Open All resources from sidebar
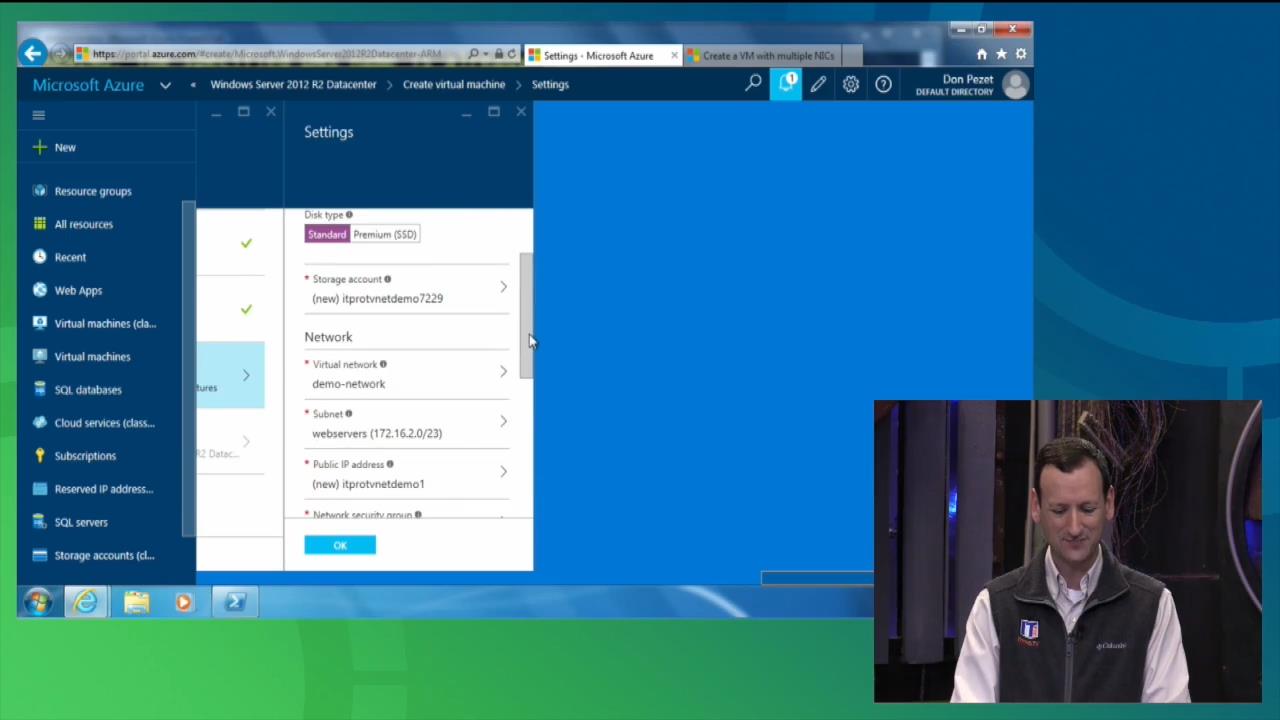Viewport: 1280px width, 720px height. [84, 224]
